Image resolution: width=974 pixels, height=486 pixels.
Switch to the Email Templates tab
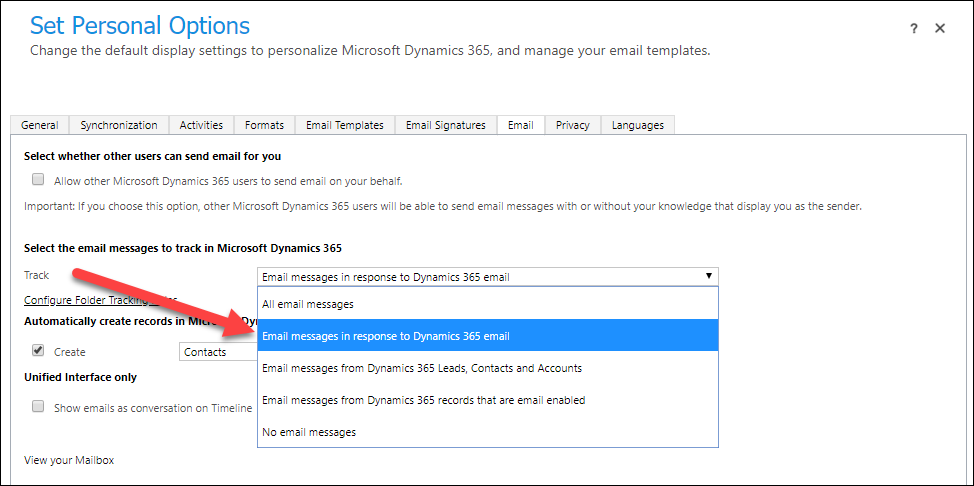point(345,125)
